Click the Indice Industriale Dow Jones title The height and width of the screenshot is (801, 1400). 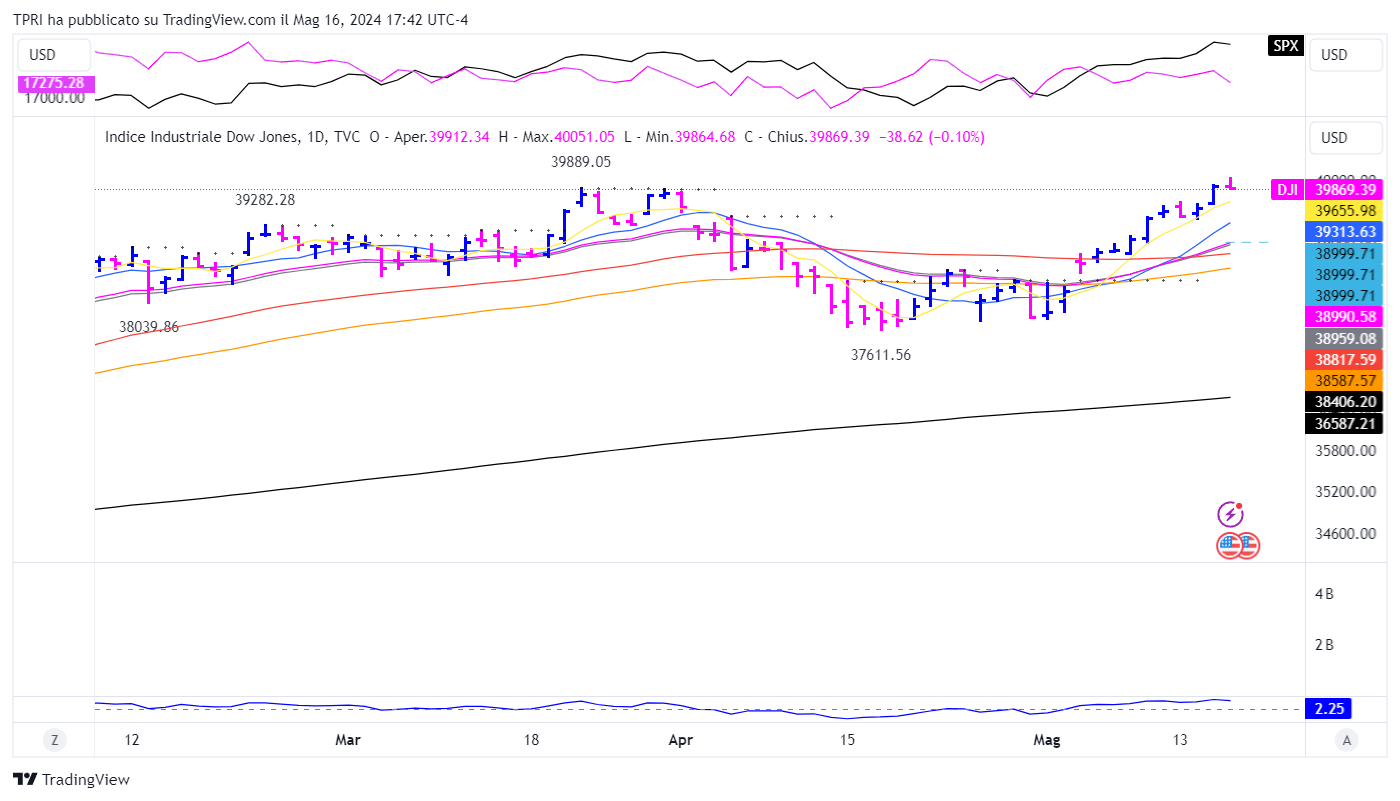click(x=201, y=137)
